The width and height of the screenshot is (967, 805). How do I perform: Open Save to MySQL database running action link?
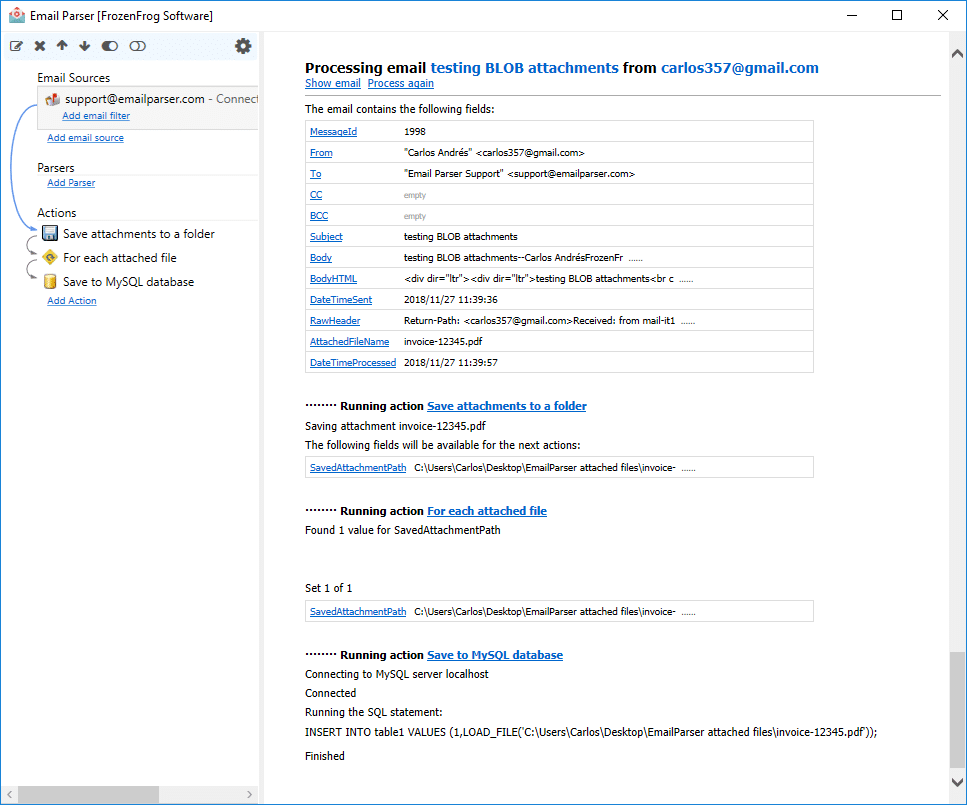tap(495, 655)
